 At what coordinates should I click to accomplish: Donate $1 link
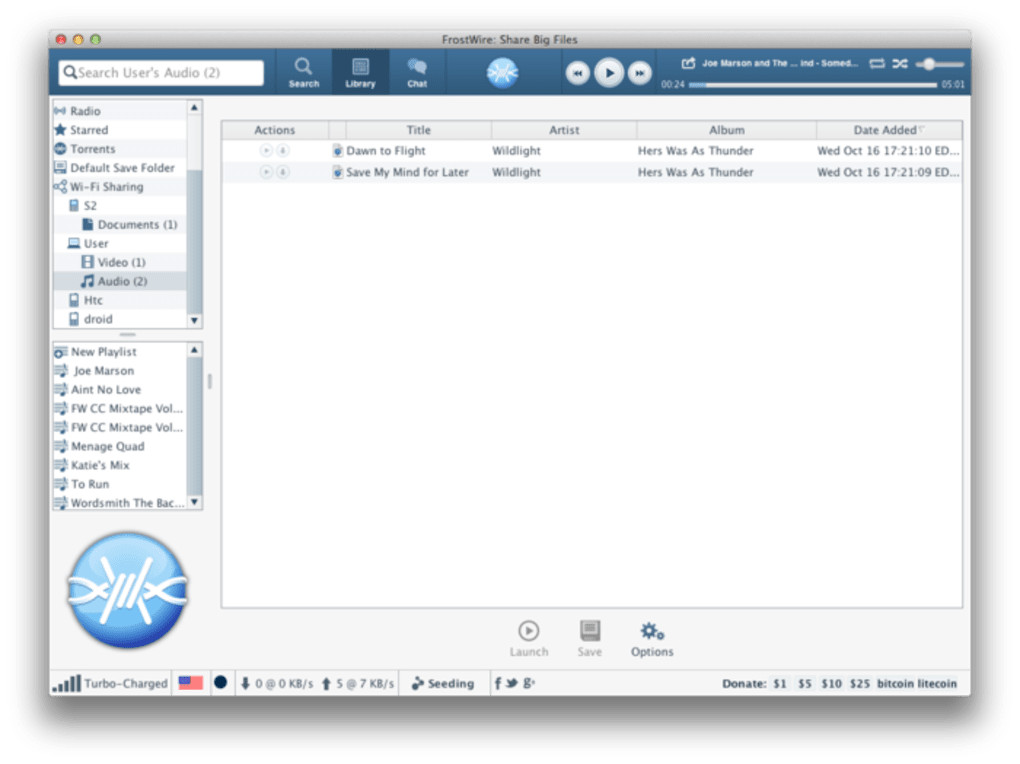[x=779, y=683]
